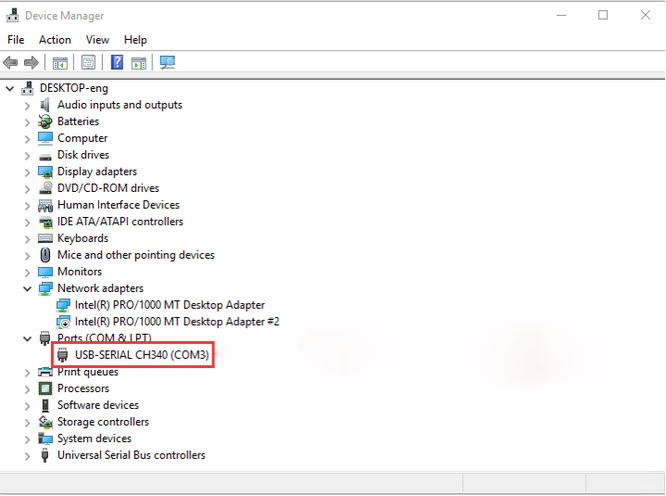Viewport: 666px width, 496px height.
Task: Select Intel(R) PRO/1000 MT Desktop Adapter
Action: click(x=169, y=305)
